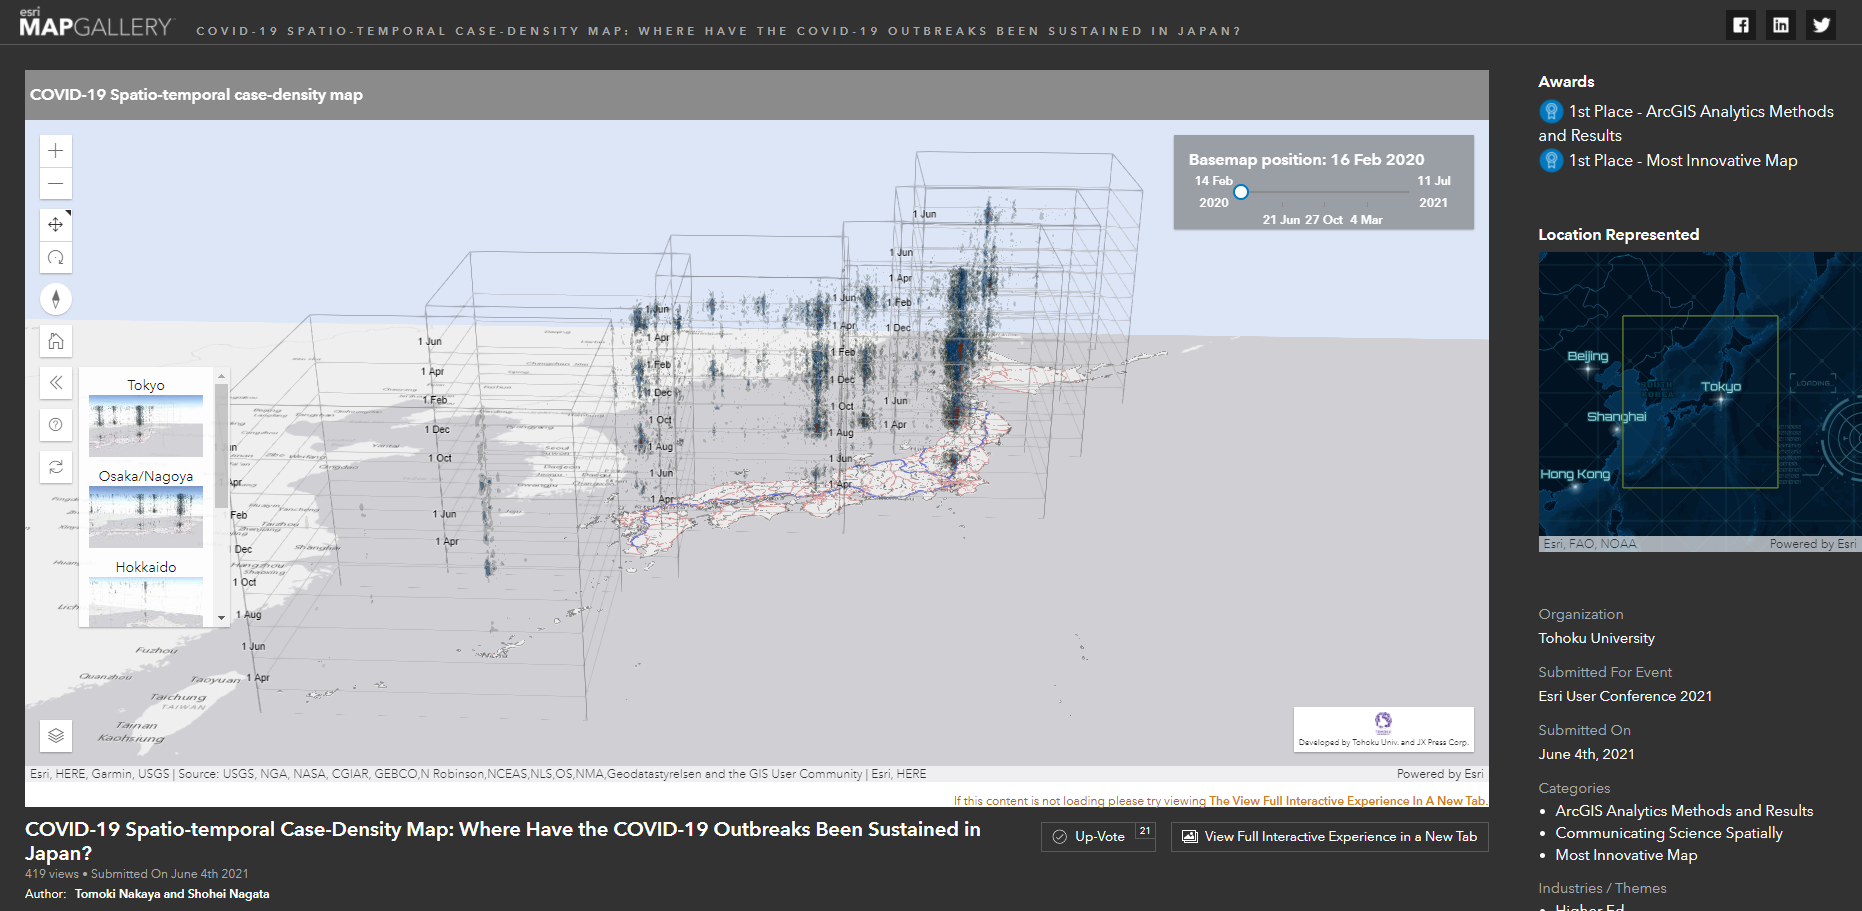Open the layers list button
The height and width of the screenshot is (911, 1862).
[56, 735]
